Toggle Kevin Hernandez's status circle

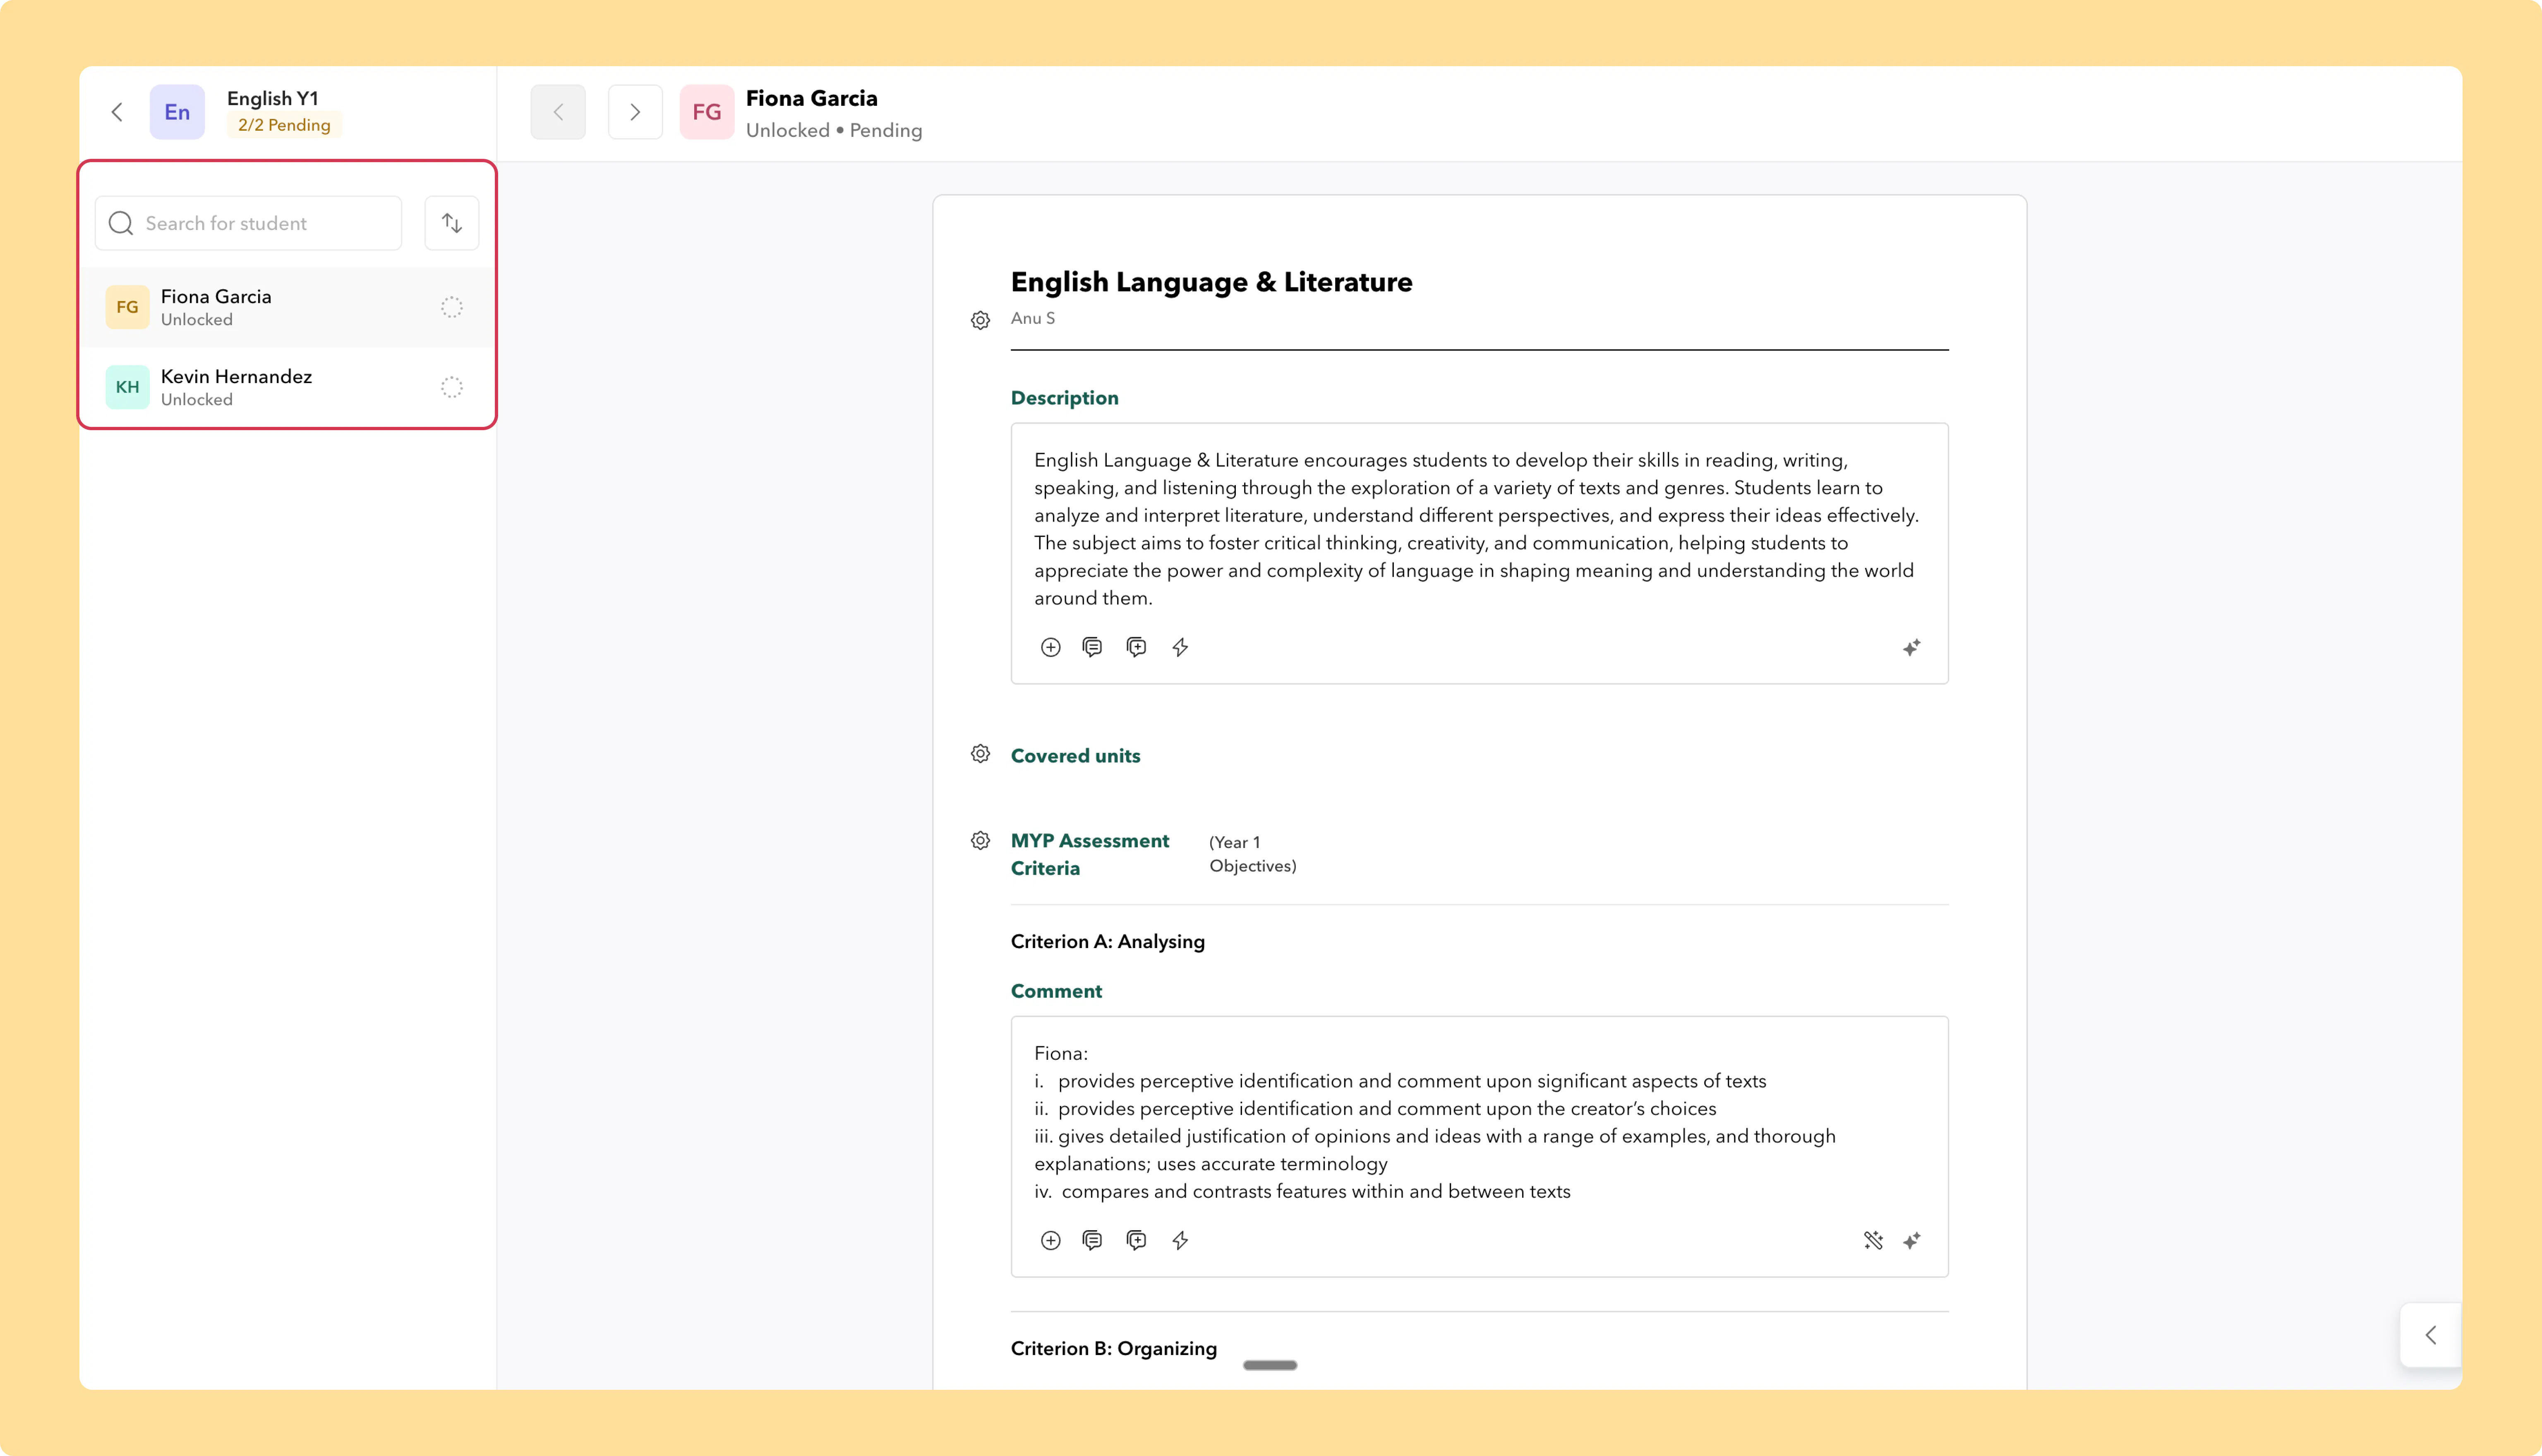pos(452,387)
